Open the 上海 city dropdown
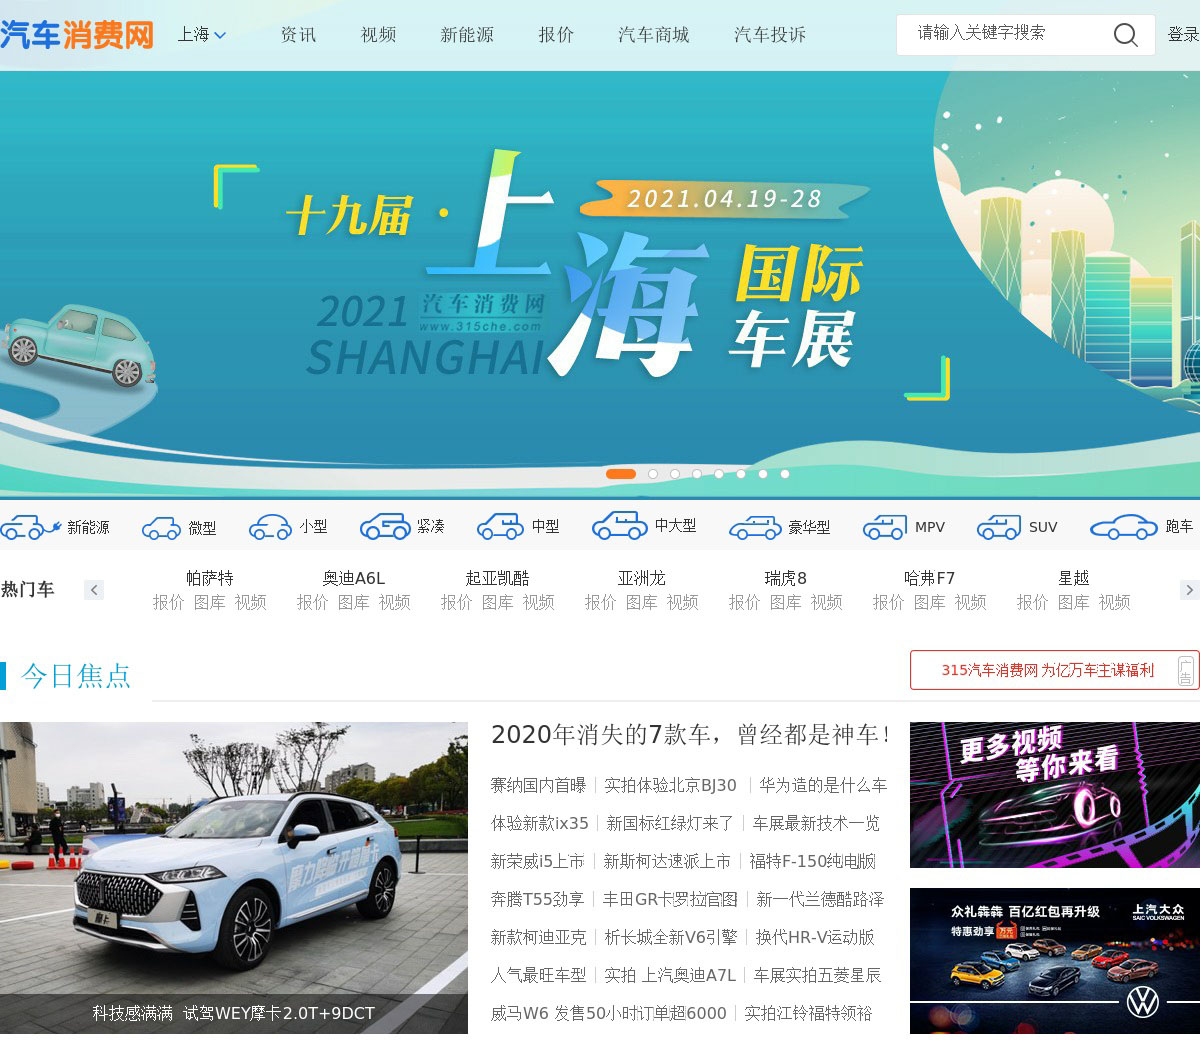This screenshot has height=1063, width=1200. [x=202, y=35]
